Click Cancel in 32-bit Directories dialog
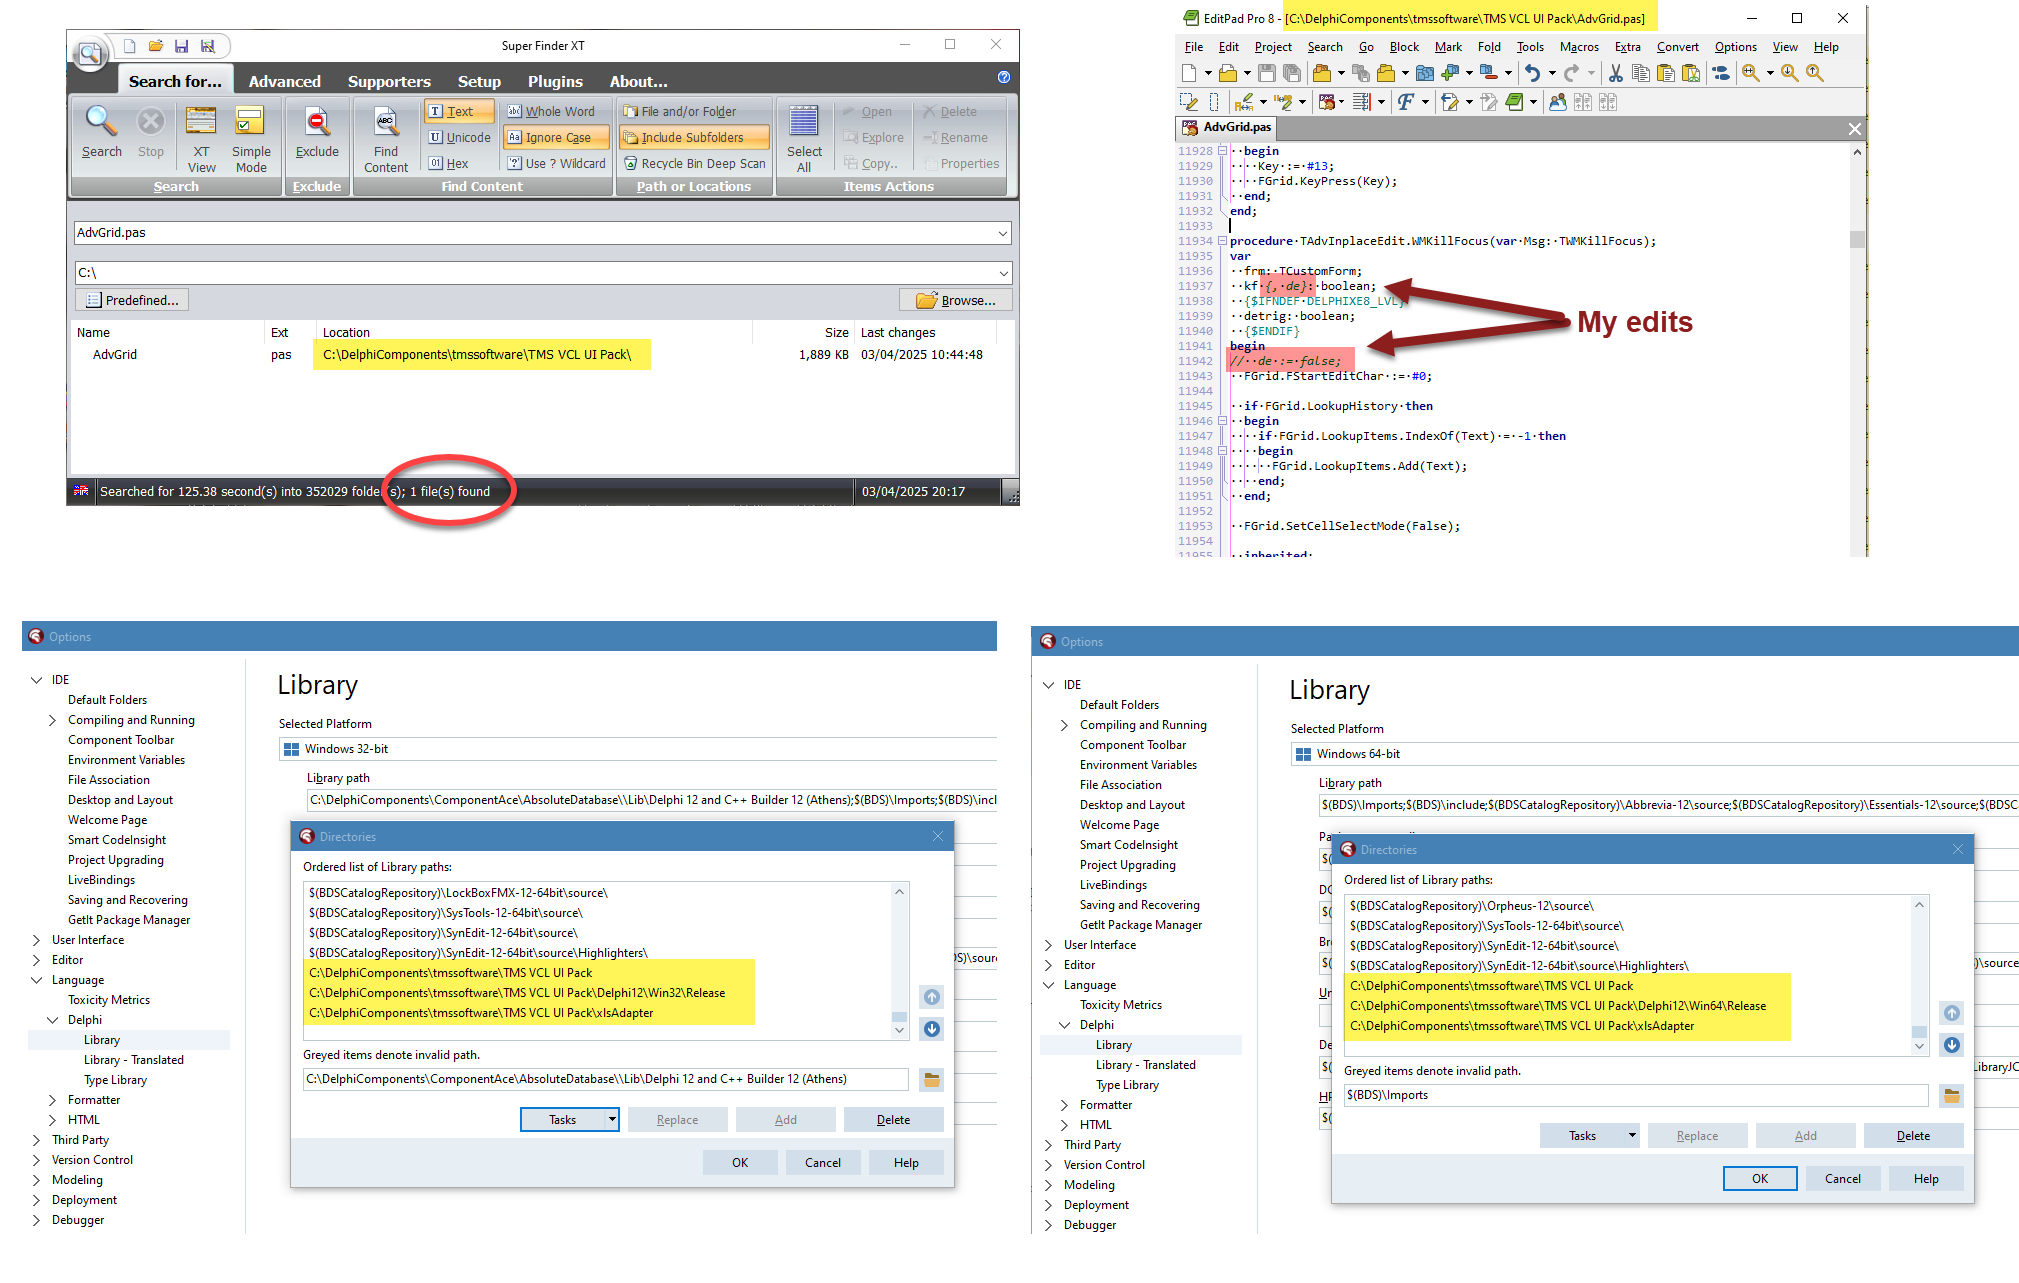 pyautogui.click(x=823, y=1163)
